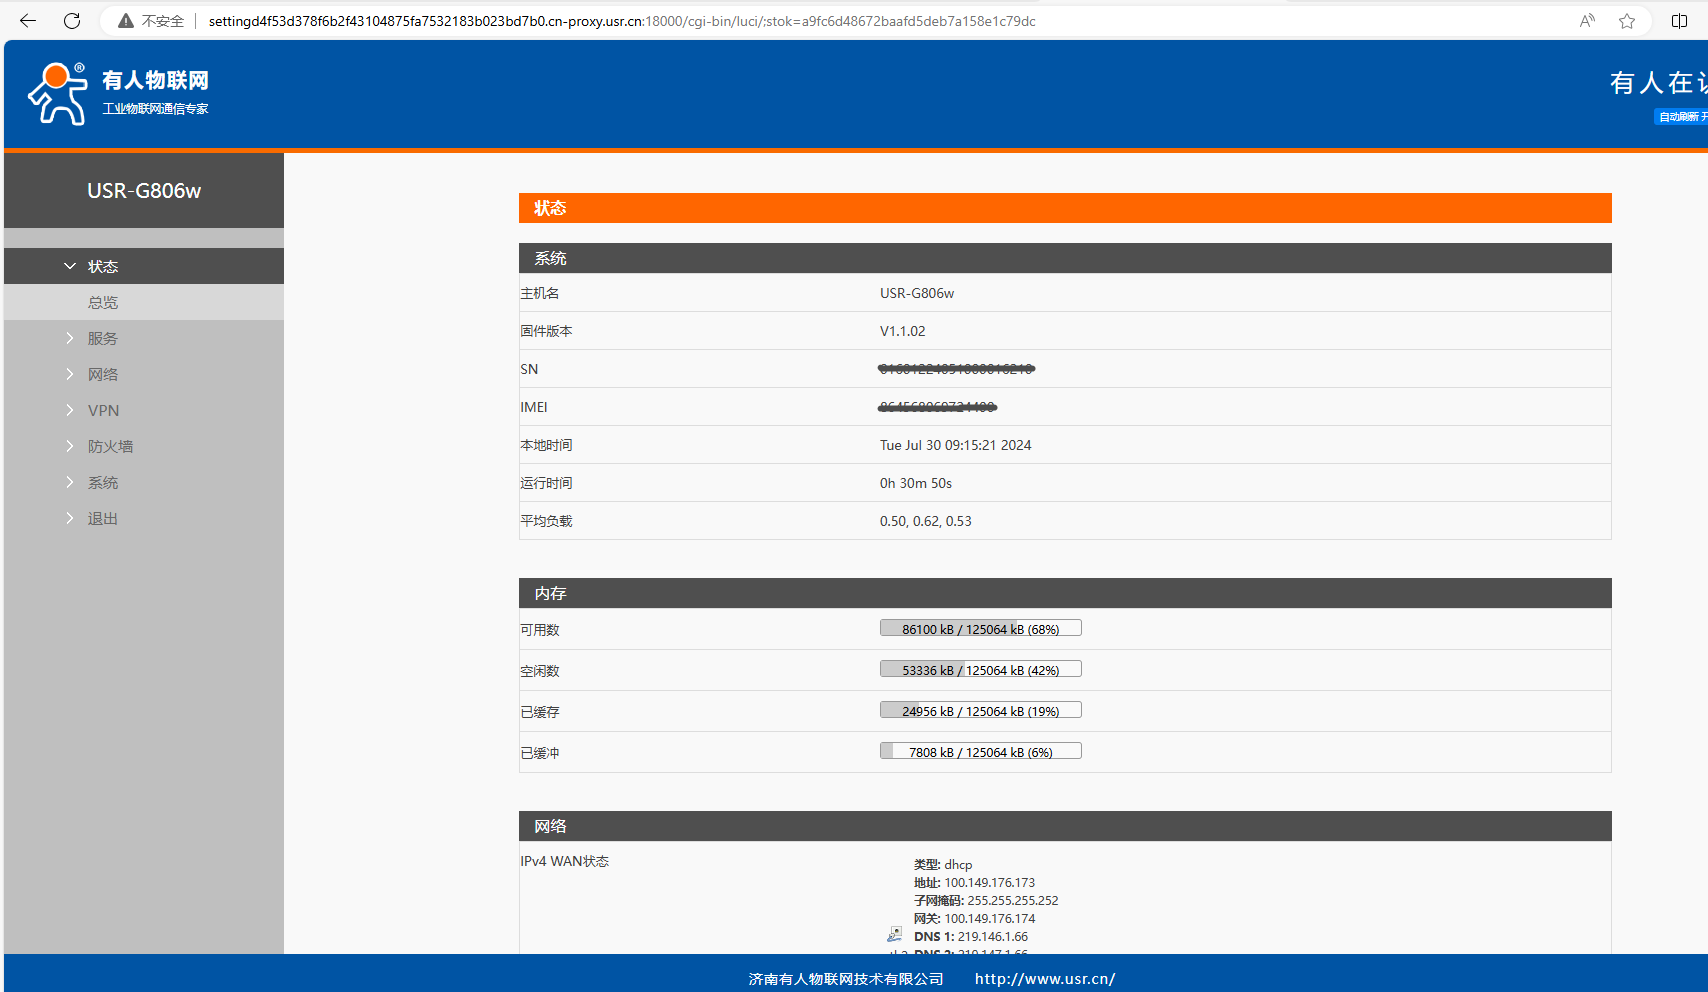Viewport: 1708px width, 992px height.
Task: Select the 总览 overview menu item
Action: (103, 302)
